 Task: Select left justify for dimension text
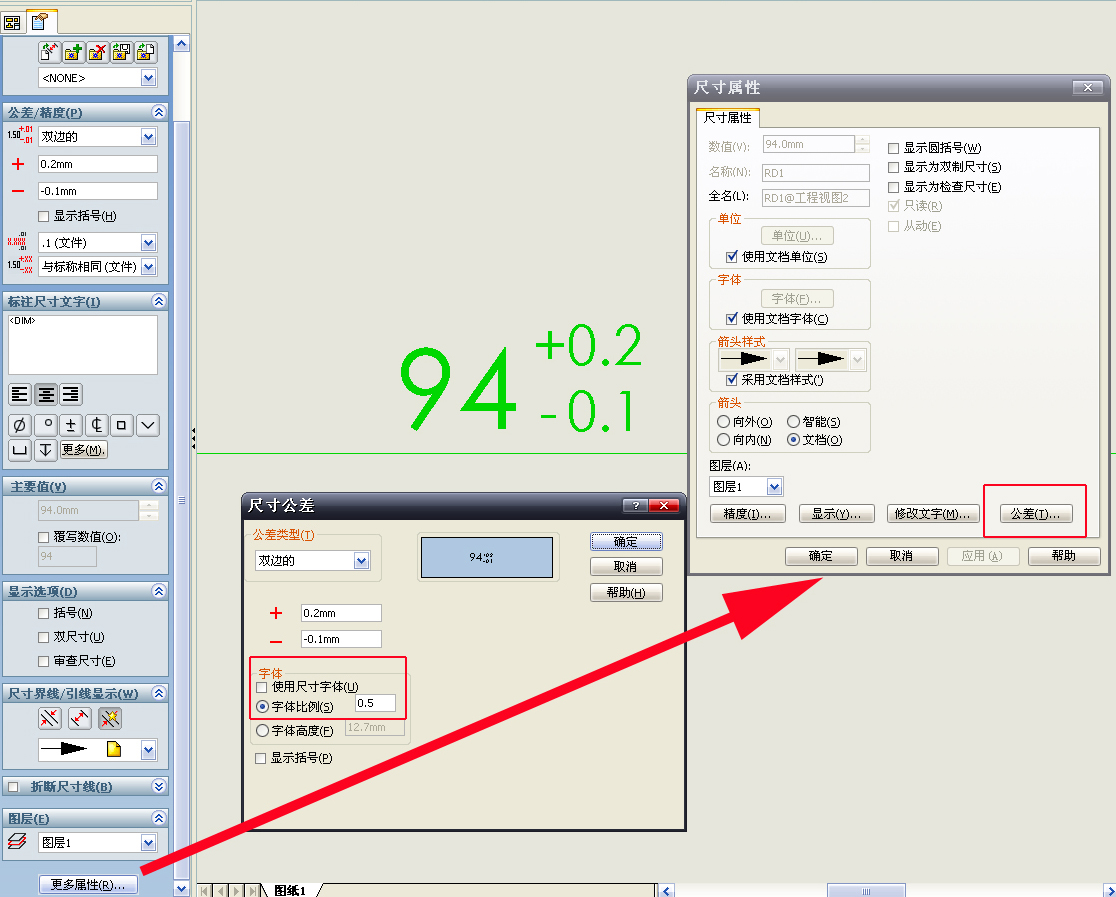point(19,393)
